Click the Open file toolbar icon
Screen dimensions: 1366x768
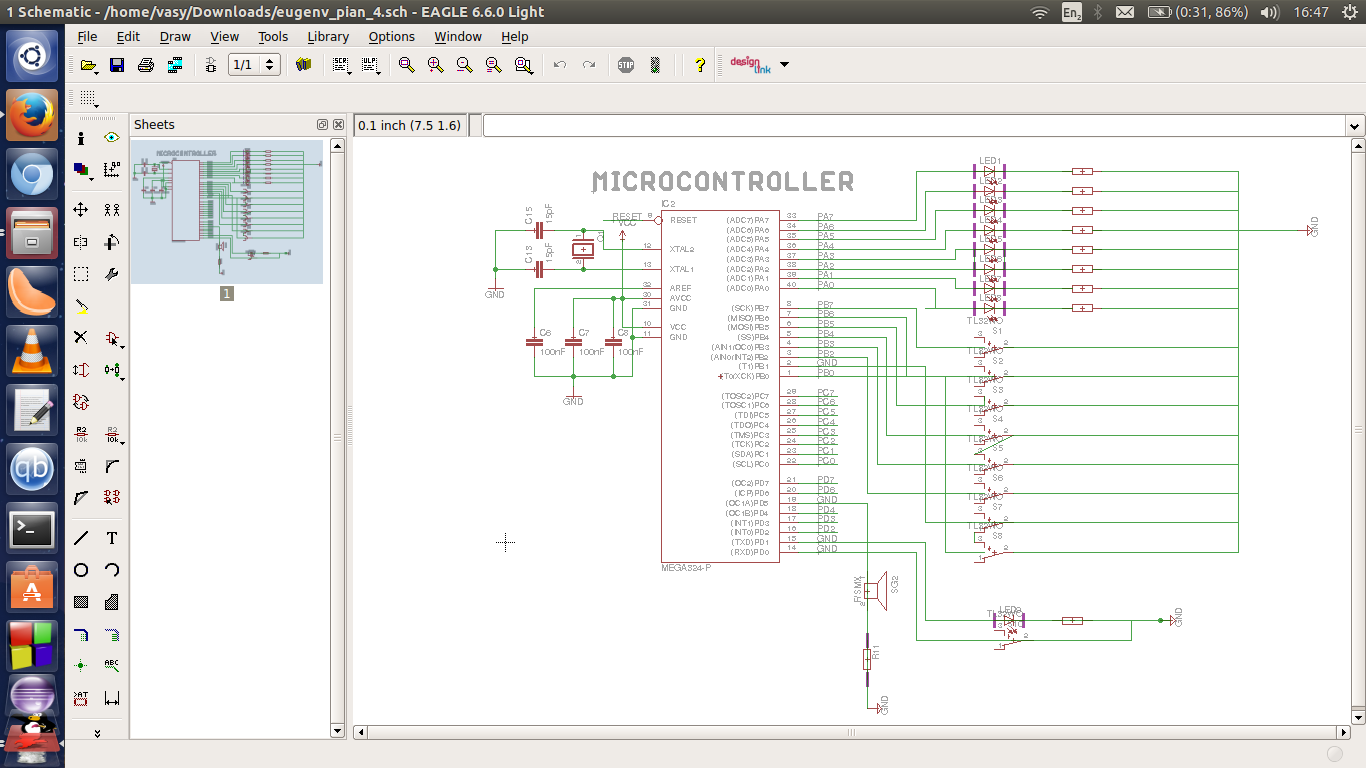click(88, 65)
